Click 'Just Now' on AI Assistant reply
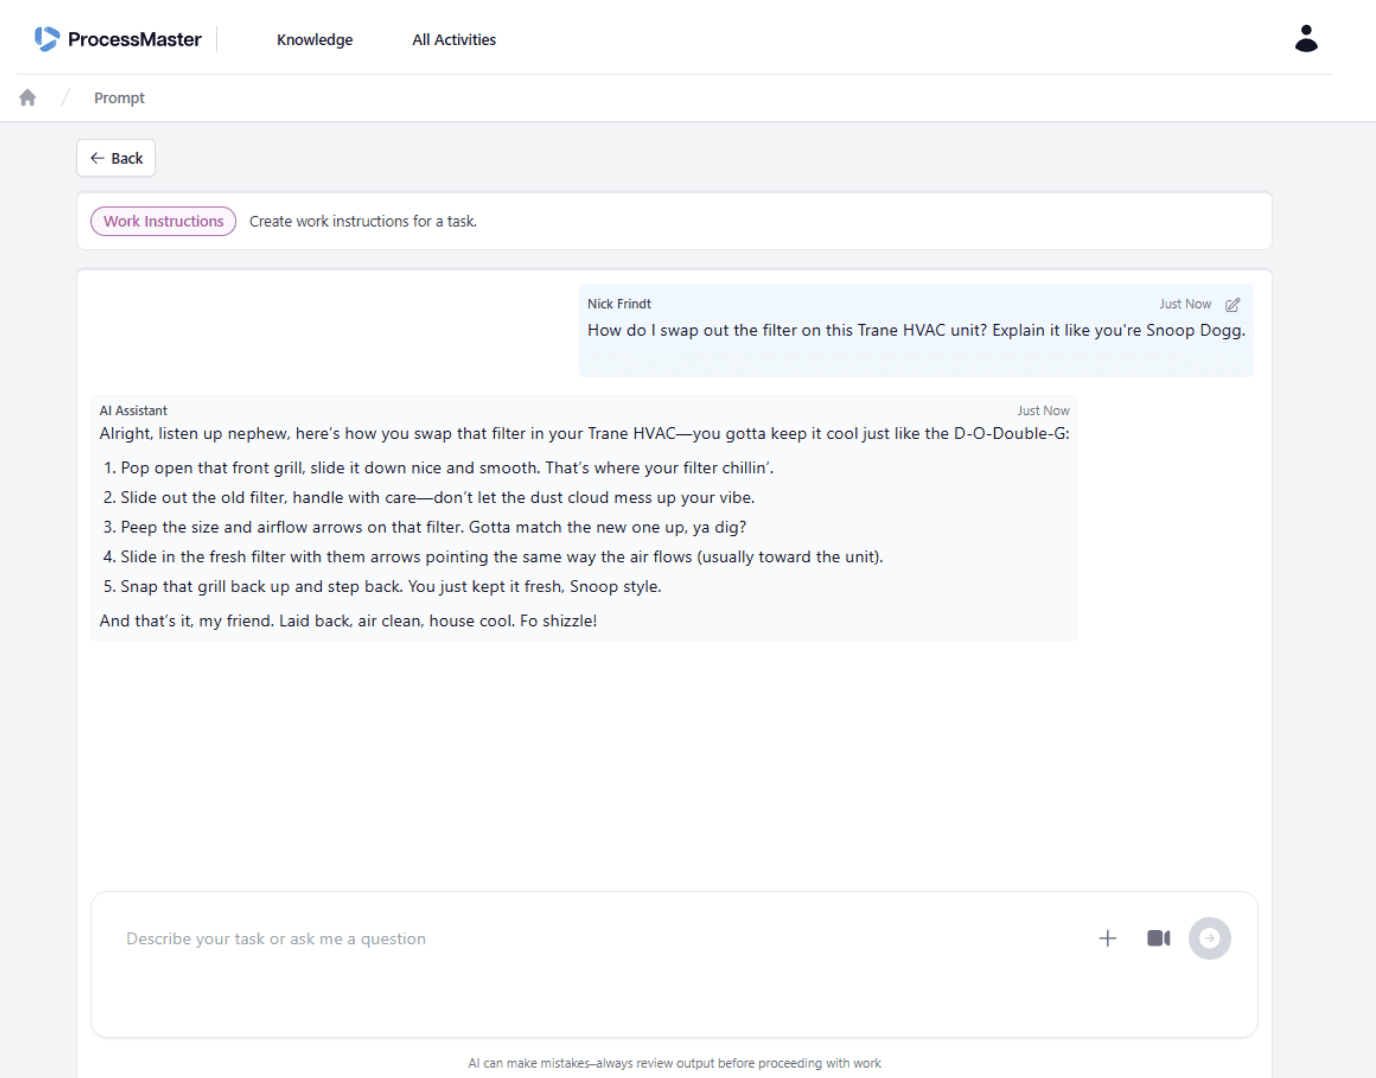 point(1043,411)
